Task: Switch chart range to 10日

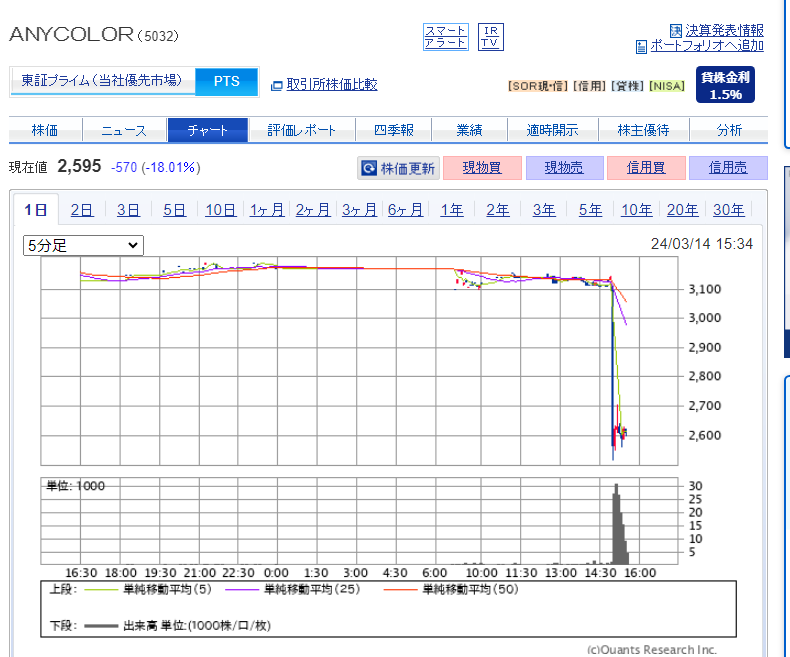Action: pyautogui.click(x=221, y=210)
